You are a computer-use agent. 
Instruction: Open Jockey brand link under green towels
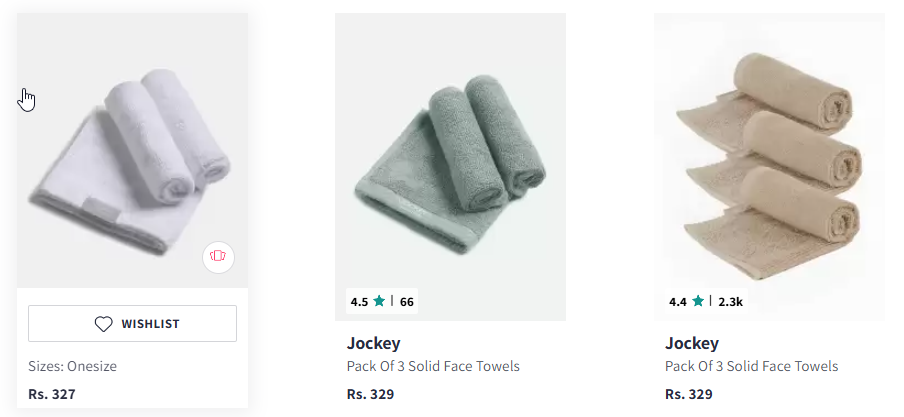pyautogui.click(x=374, y=343)
